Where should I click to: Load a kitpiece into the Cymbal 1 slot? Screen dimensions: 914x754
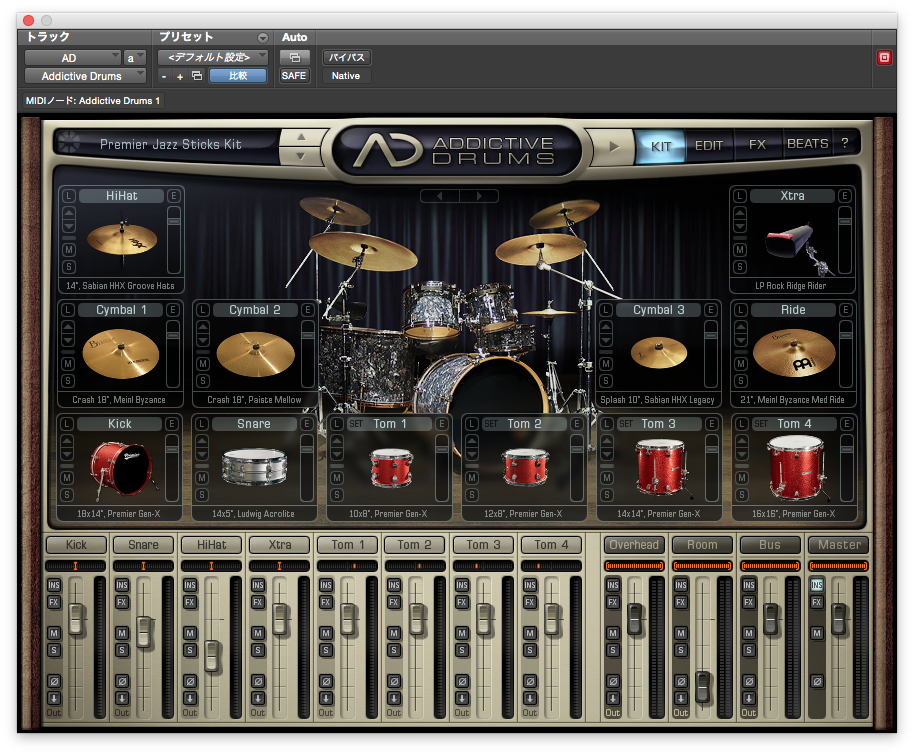tap(68, 310)
